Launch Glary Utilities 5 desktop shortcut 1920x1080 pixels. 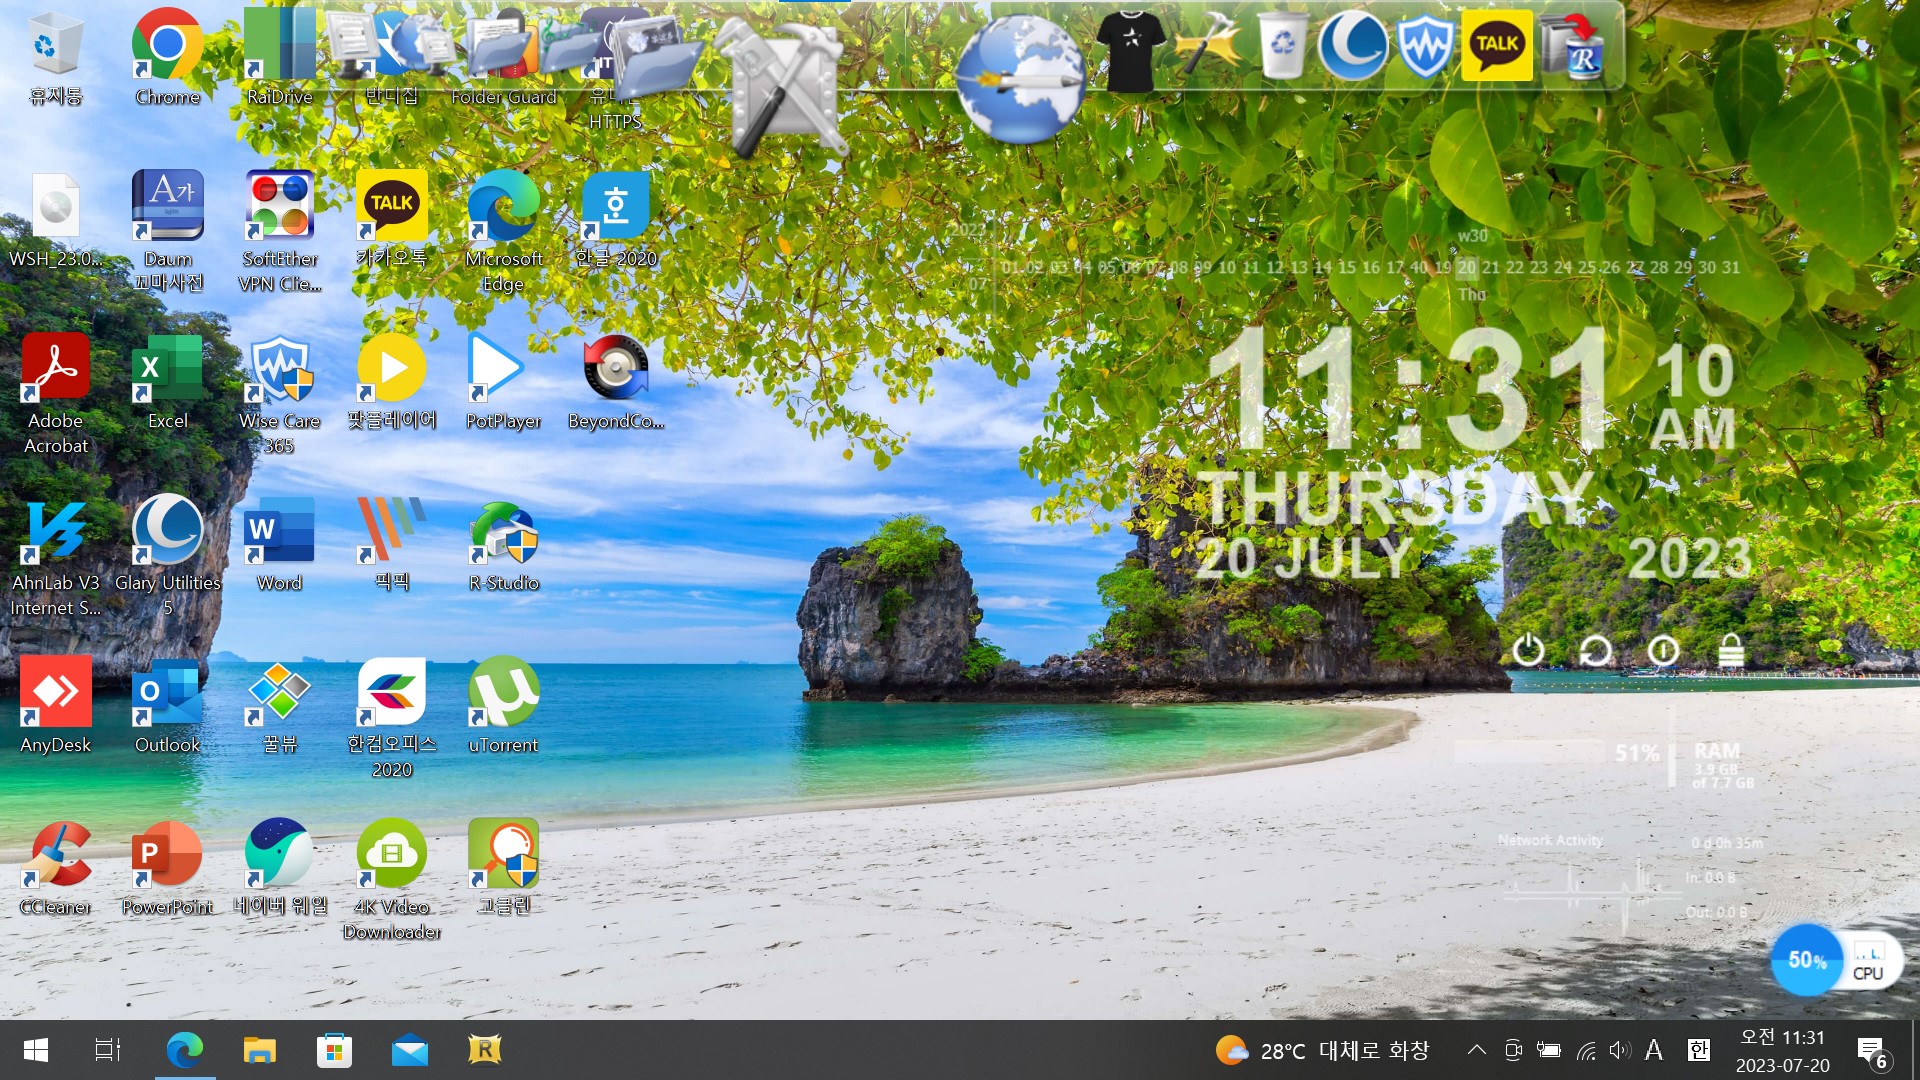point(168,556)
